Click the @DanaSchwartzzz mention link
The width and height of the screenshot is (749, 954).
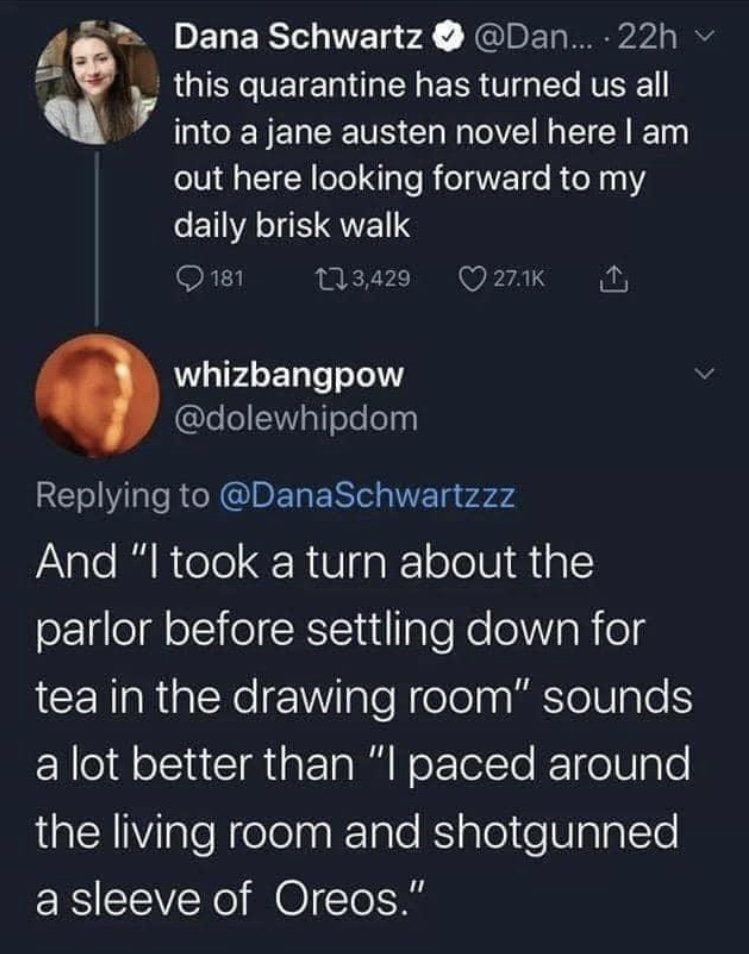pyautogui.click(x=366, y=495)
